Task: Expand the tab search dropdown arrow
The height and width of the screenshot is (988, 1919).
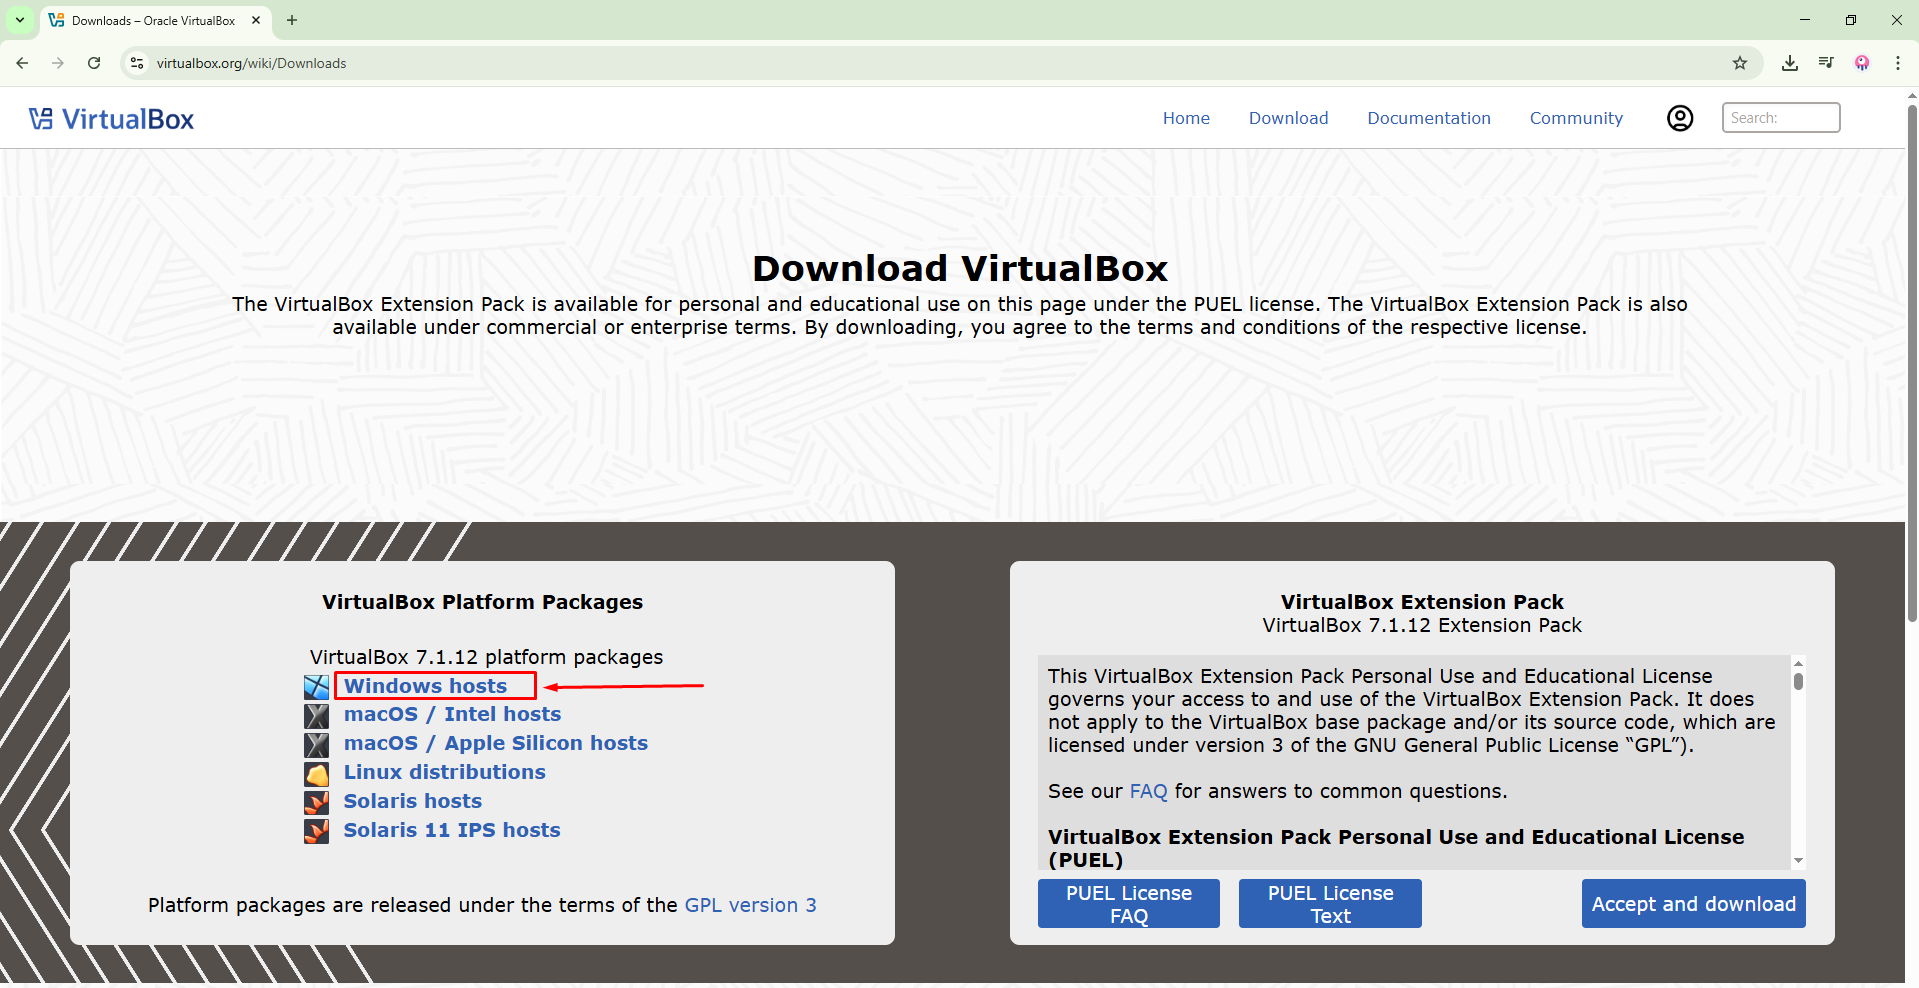Action: (20, 20)
